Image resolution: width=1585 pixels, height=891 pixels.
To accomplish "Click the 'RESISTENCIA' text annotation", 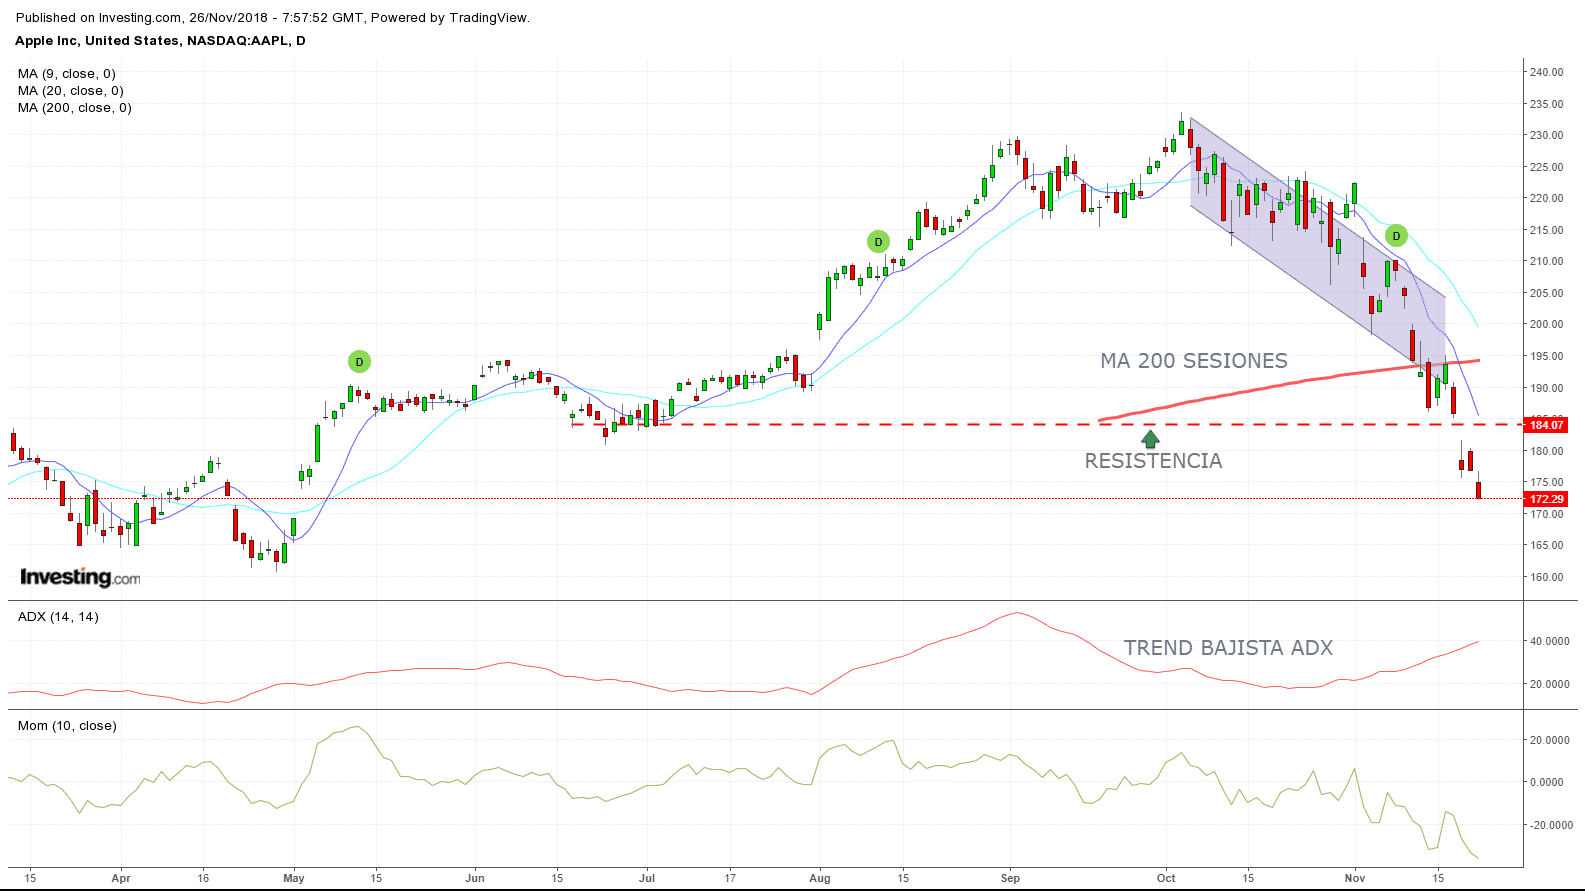I will (1153, 461).
